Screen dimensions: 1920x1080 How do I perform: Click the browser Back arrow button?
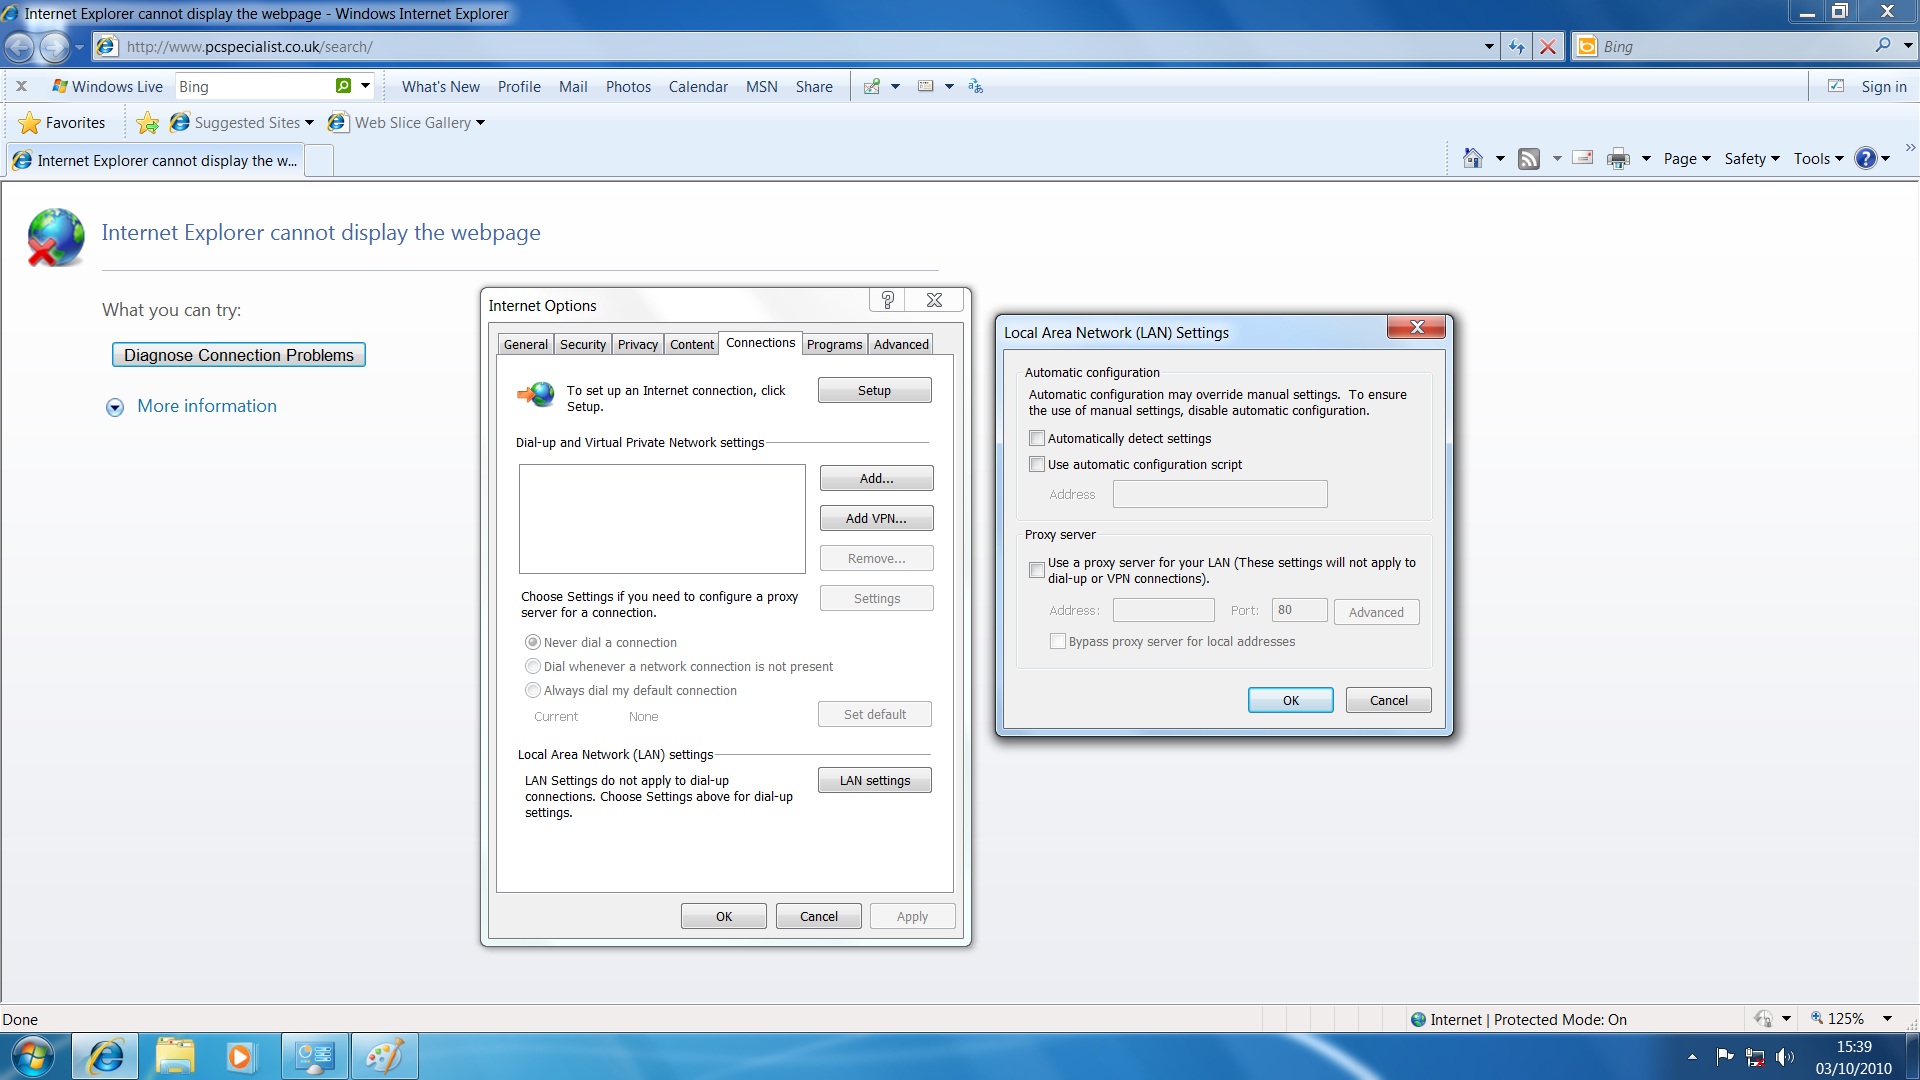(19, 46)
